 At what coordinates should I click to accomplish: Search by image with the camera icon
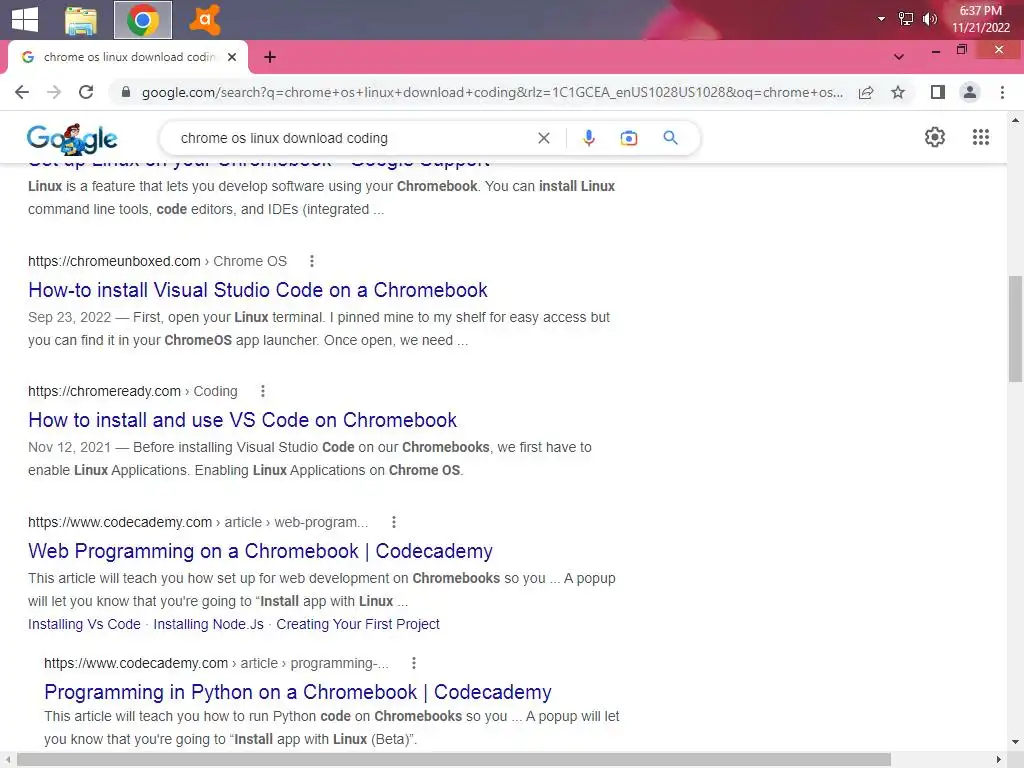click(629, 138)
